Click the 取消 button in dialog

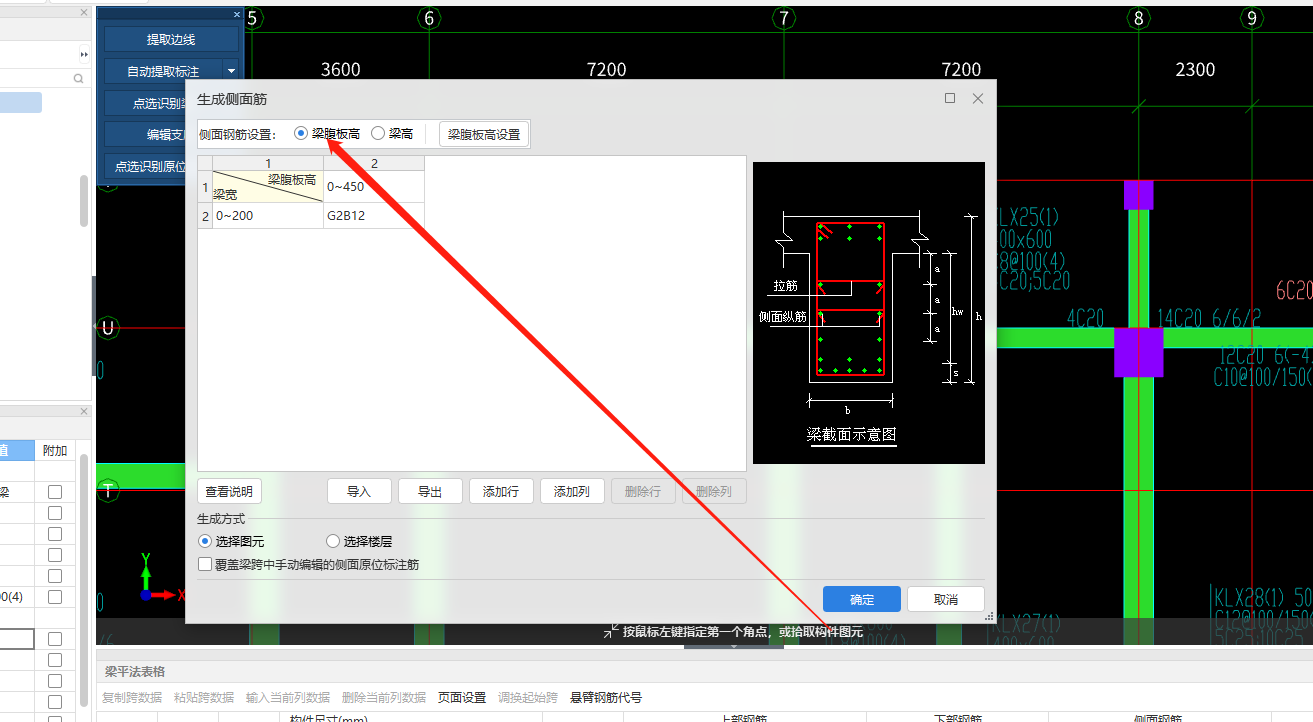(946, 599)
